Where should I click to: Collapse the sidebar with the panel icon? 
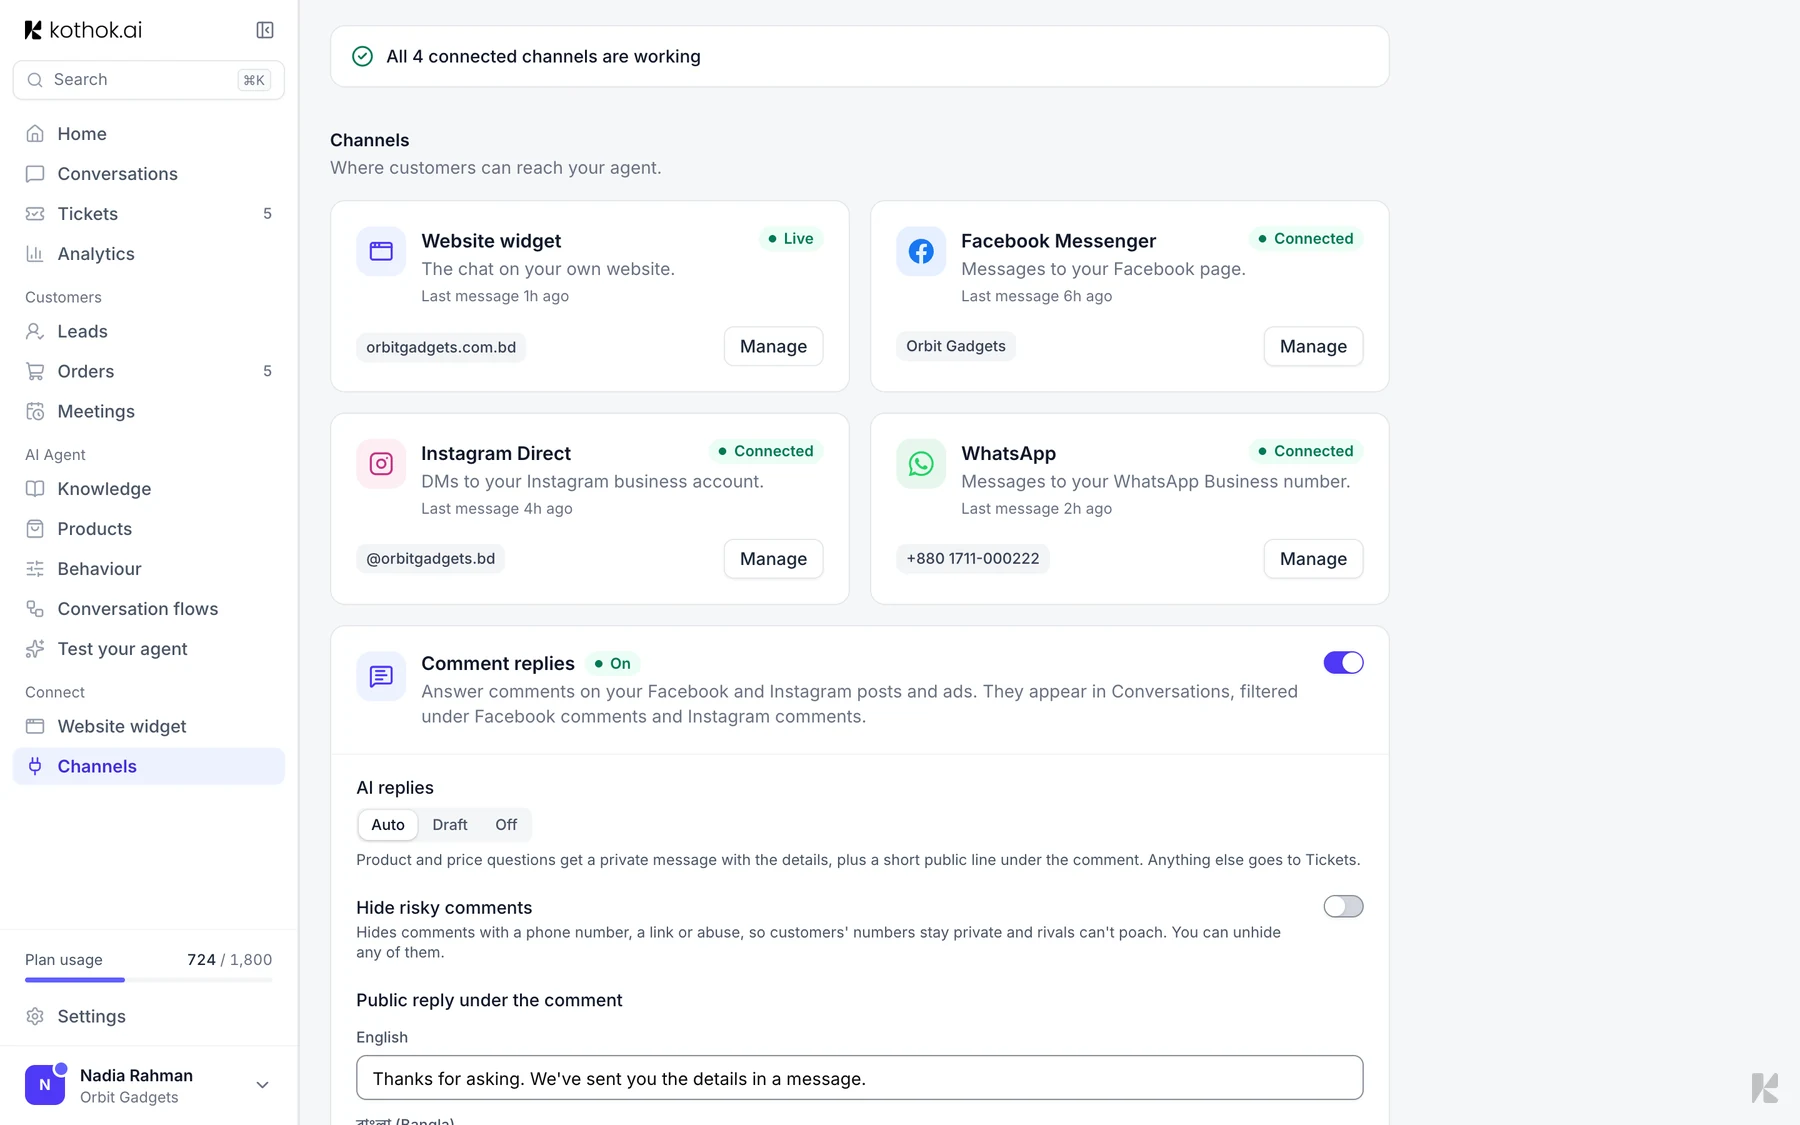[x=265, y=30]
